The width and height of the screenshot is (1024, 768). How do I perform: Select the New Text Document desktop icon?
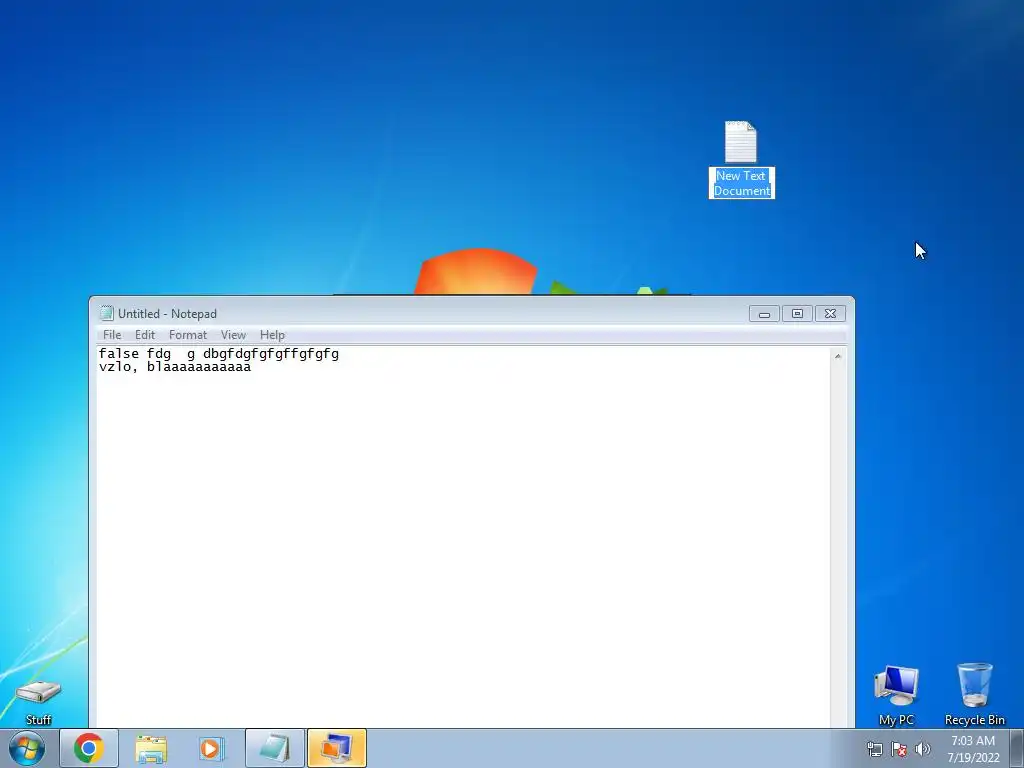[741, 142]
